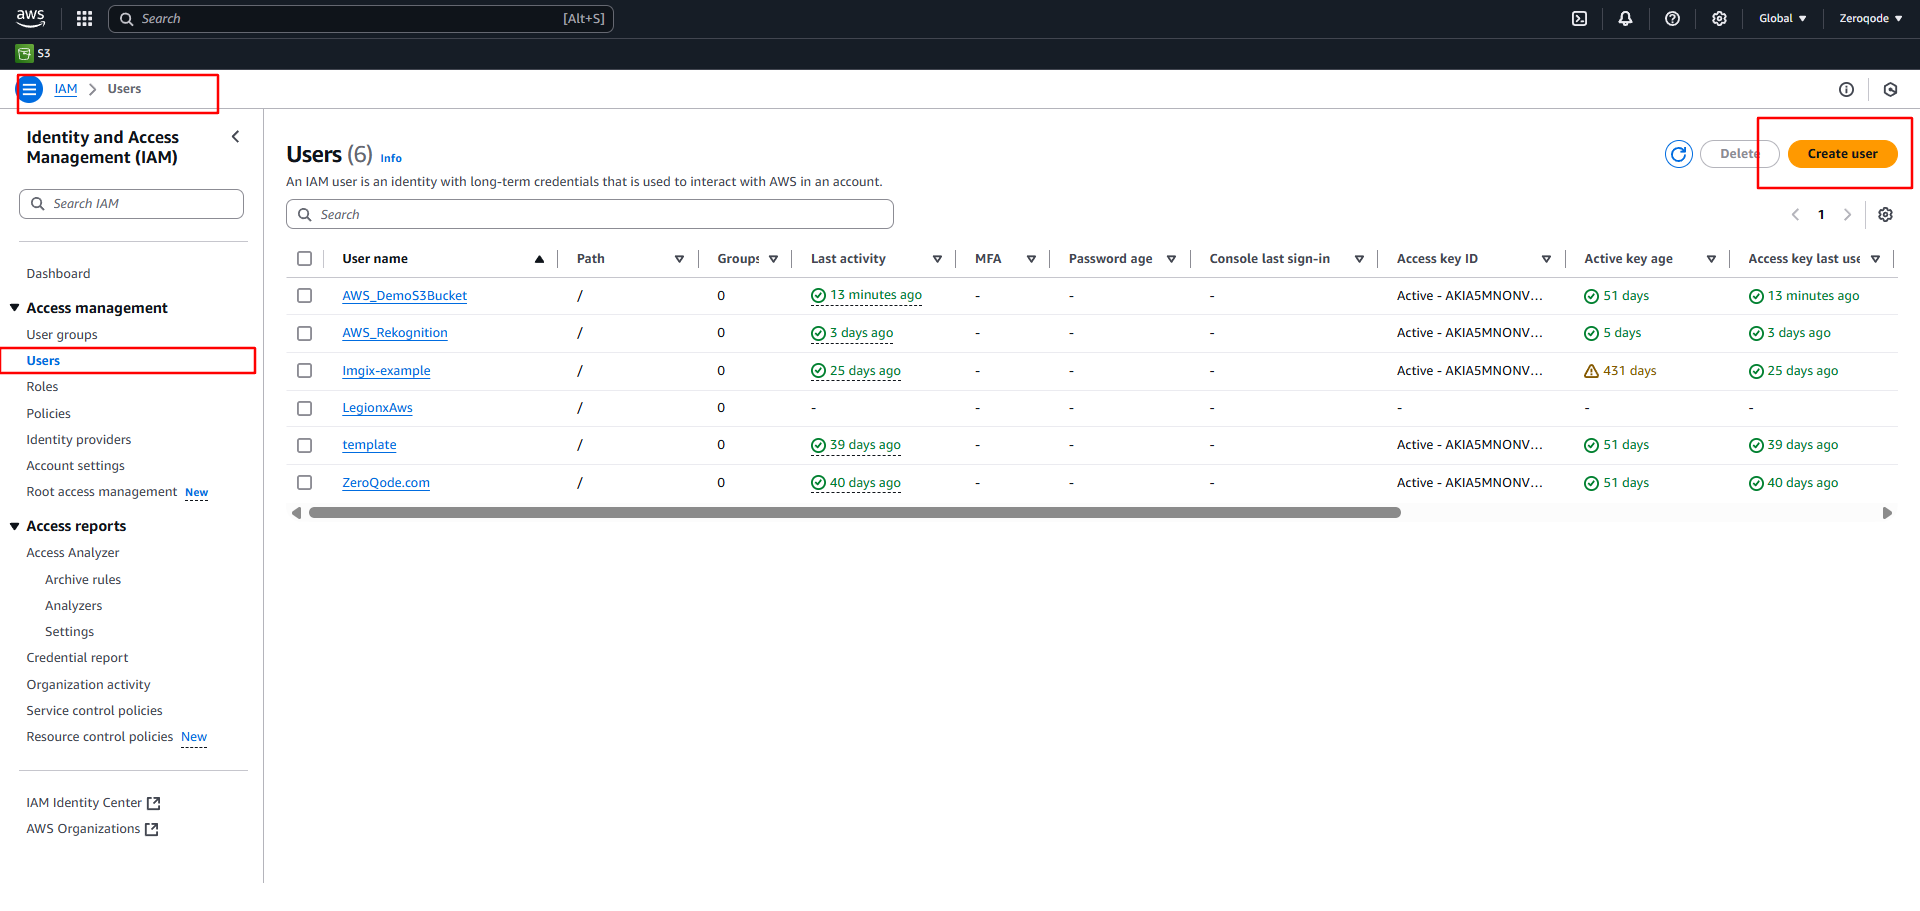
Task: Click the Create user button
Action: click(1841, 154)
